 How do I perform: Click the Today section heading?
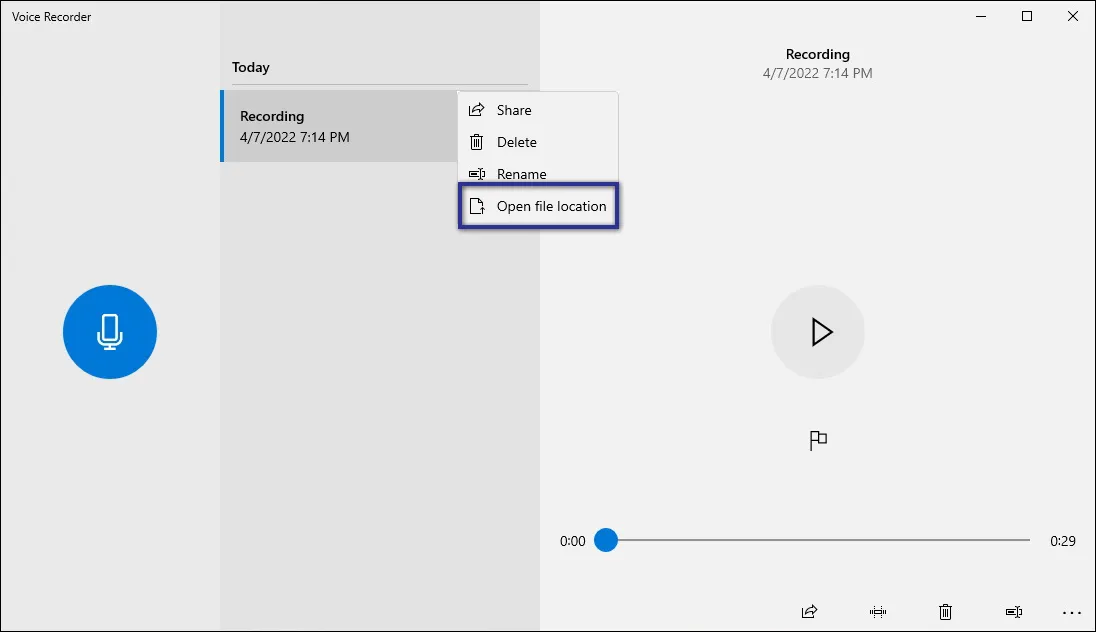250,67
